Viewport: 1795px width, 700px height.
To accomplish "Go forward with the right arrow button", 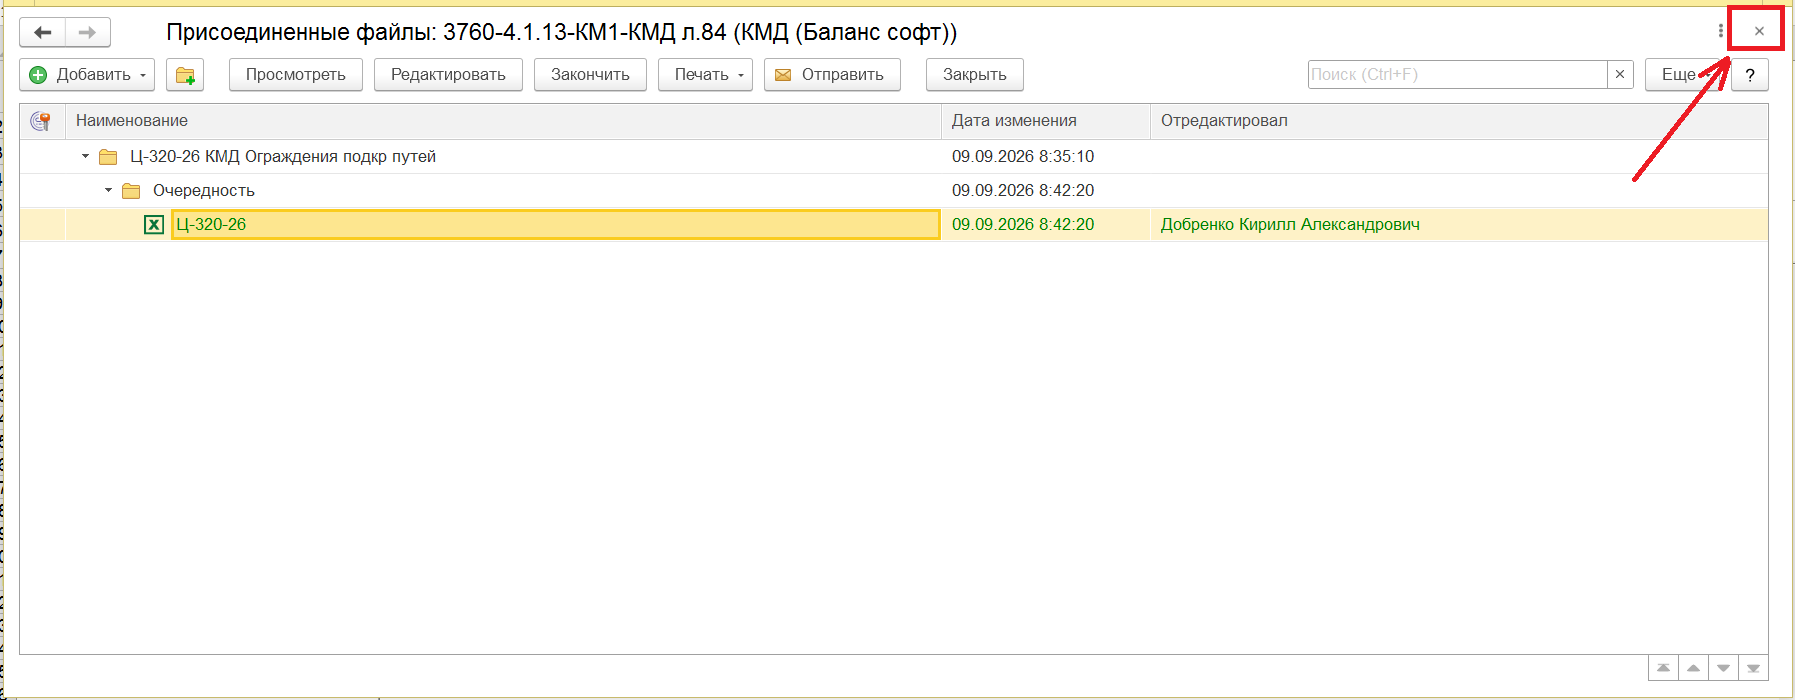I will 88,32.
